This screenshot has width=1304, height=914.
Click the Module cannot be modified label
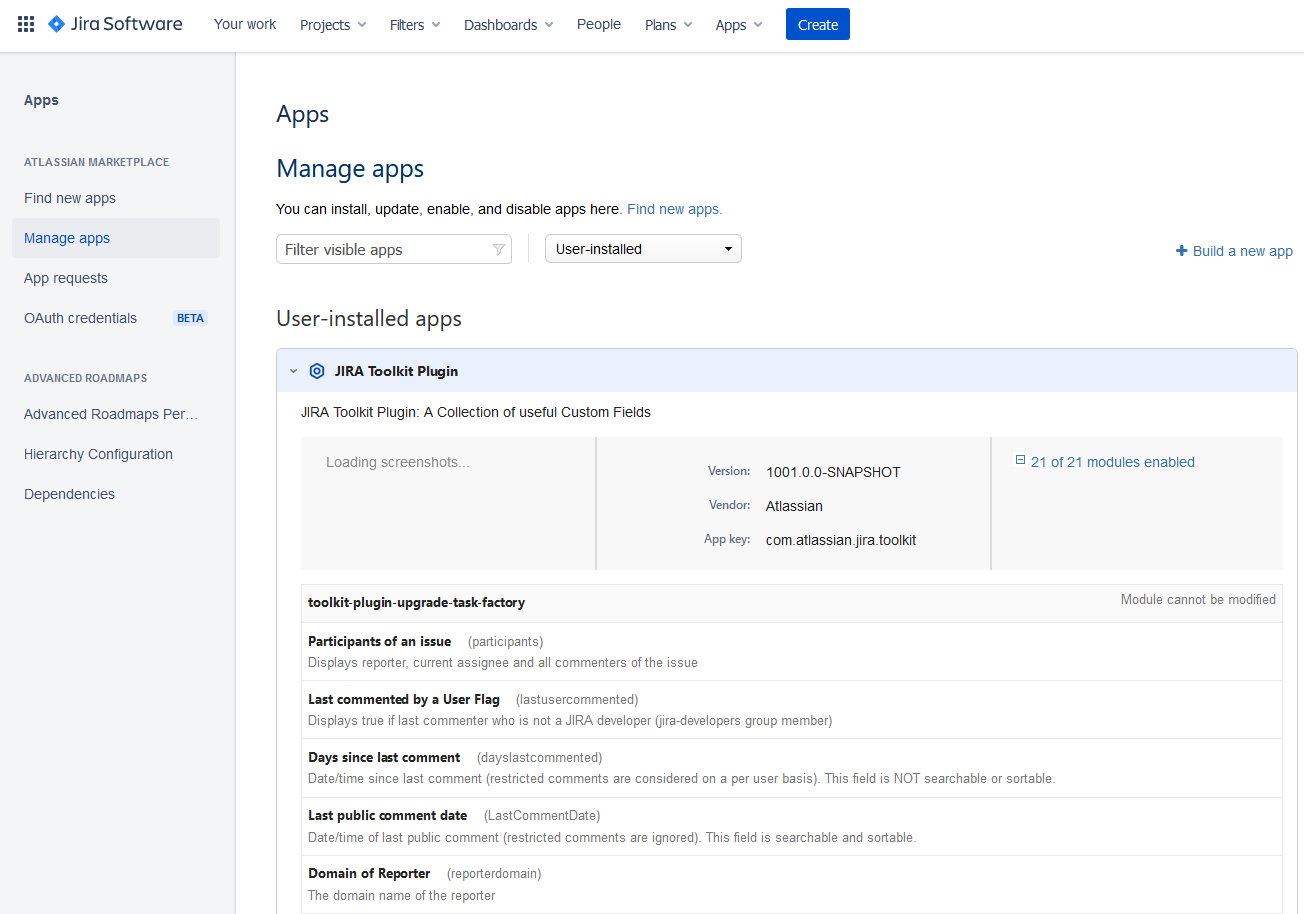1198,600
